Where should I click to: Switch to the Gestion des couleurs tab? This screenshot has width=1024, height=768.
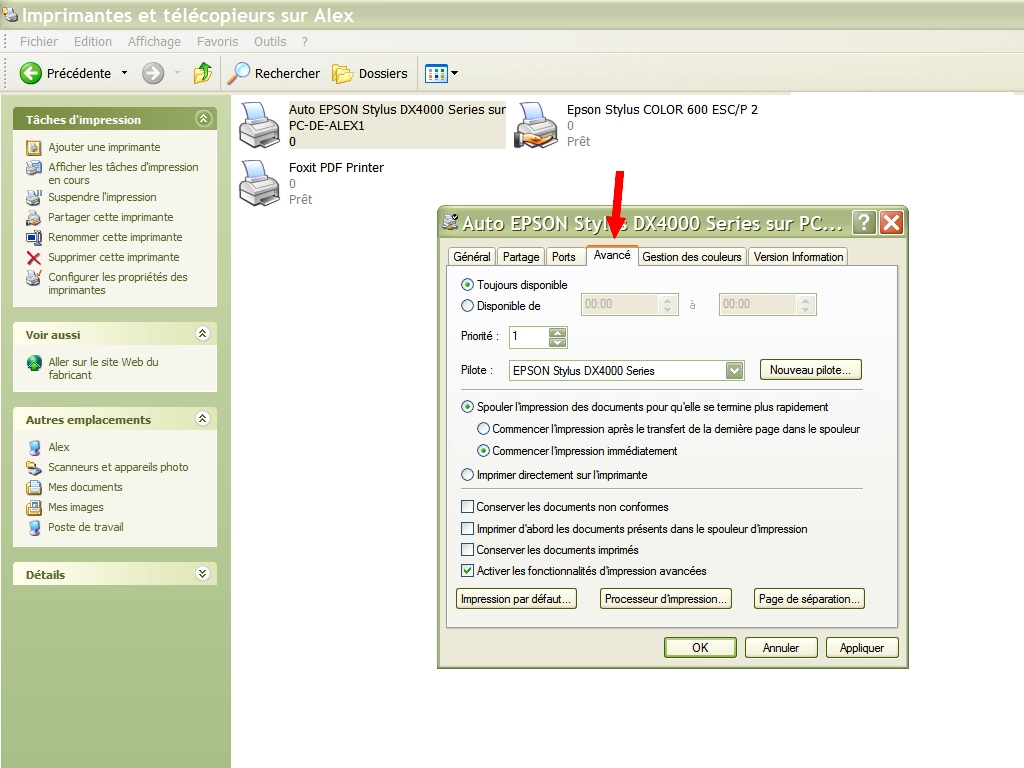tap(692, 257)
